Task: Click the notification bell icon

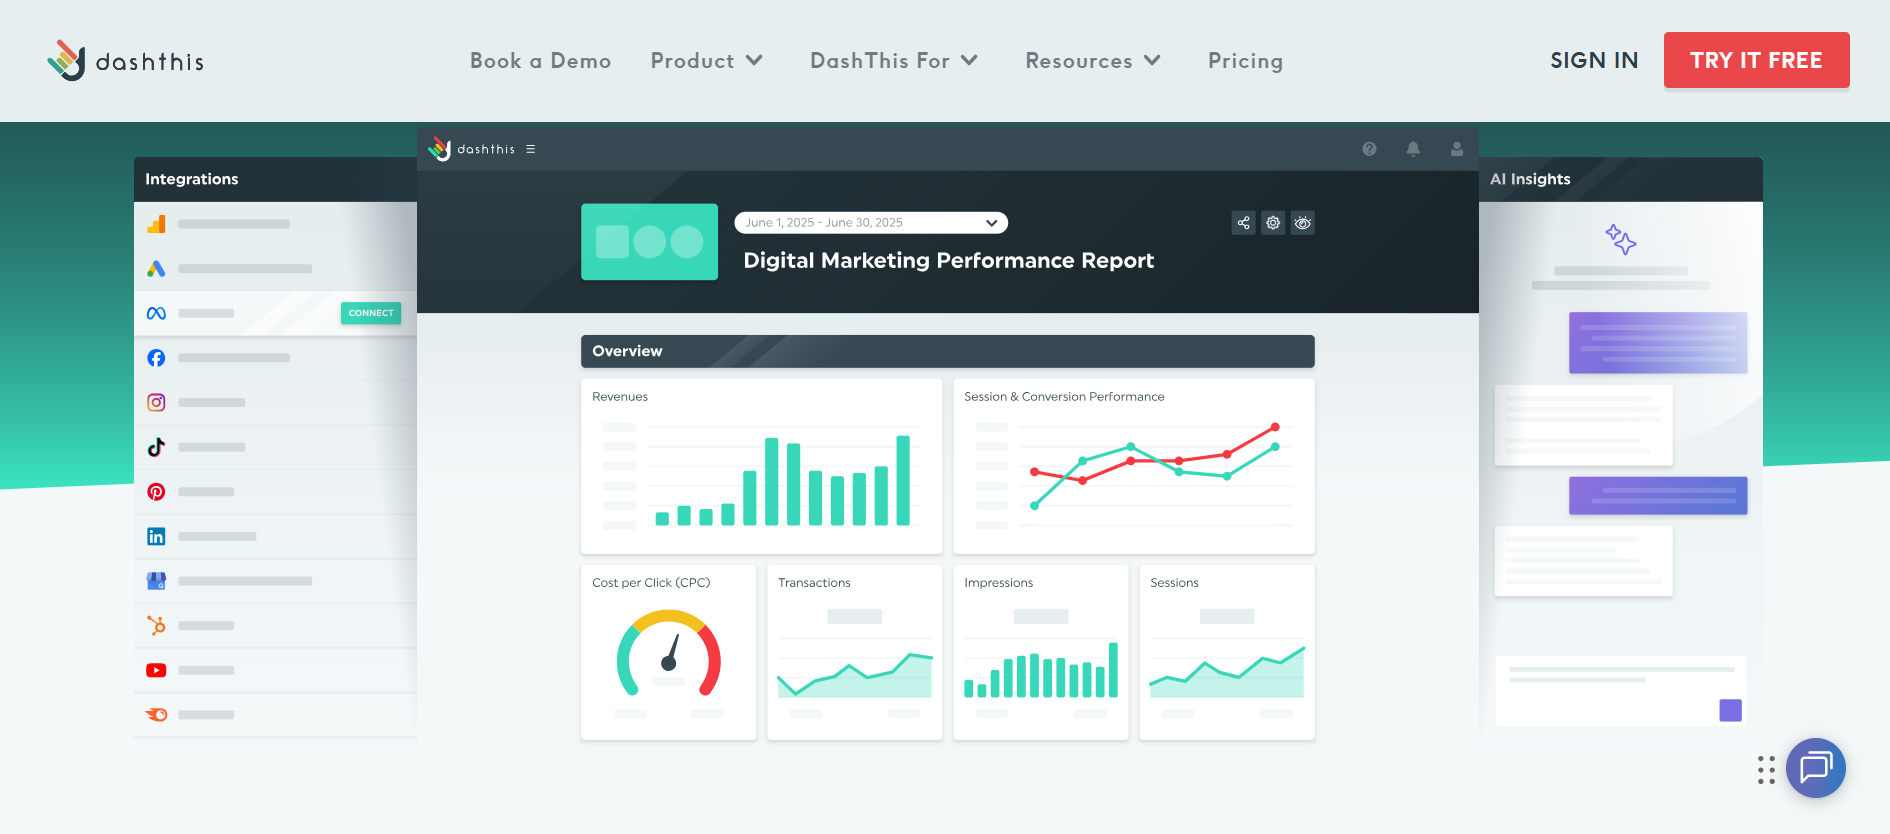Action: point(1413,149)
